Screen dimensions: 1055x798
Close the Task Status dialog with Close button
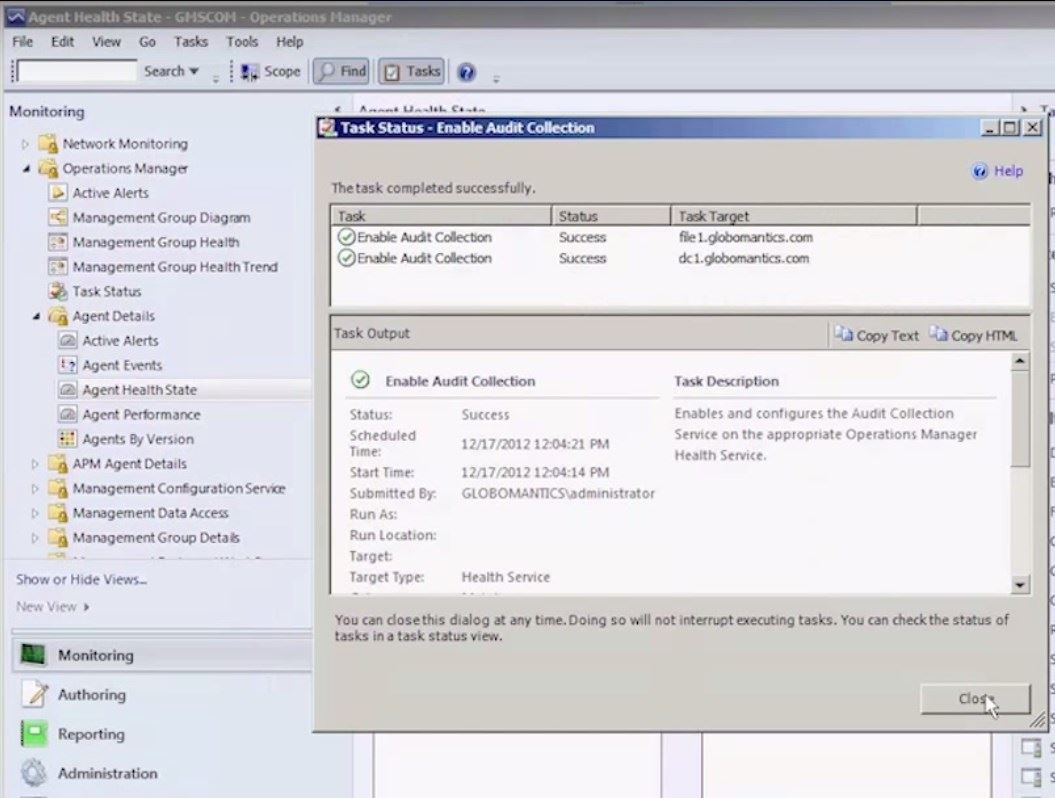coord(974,700)
